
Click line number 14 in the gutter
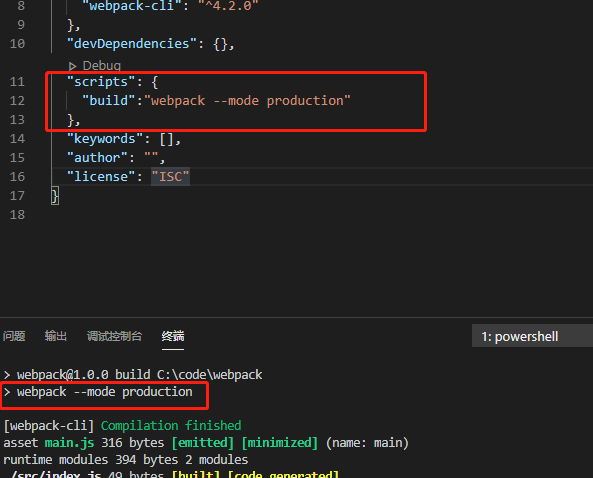(x=17, y=139)
